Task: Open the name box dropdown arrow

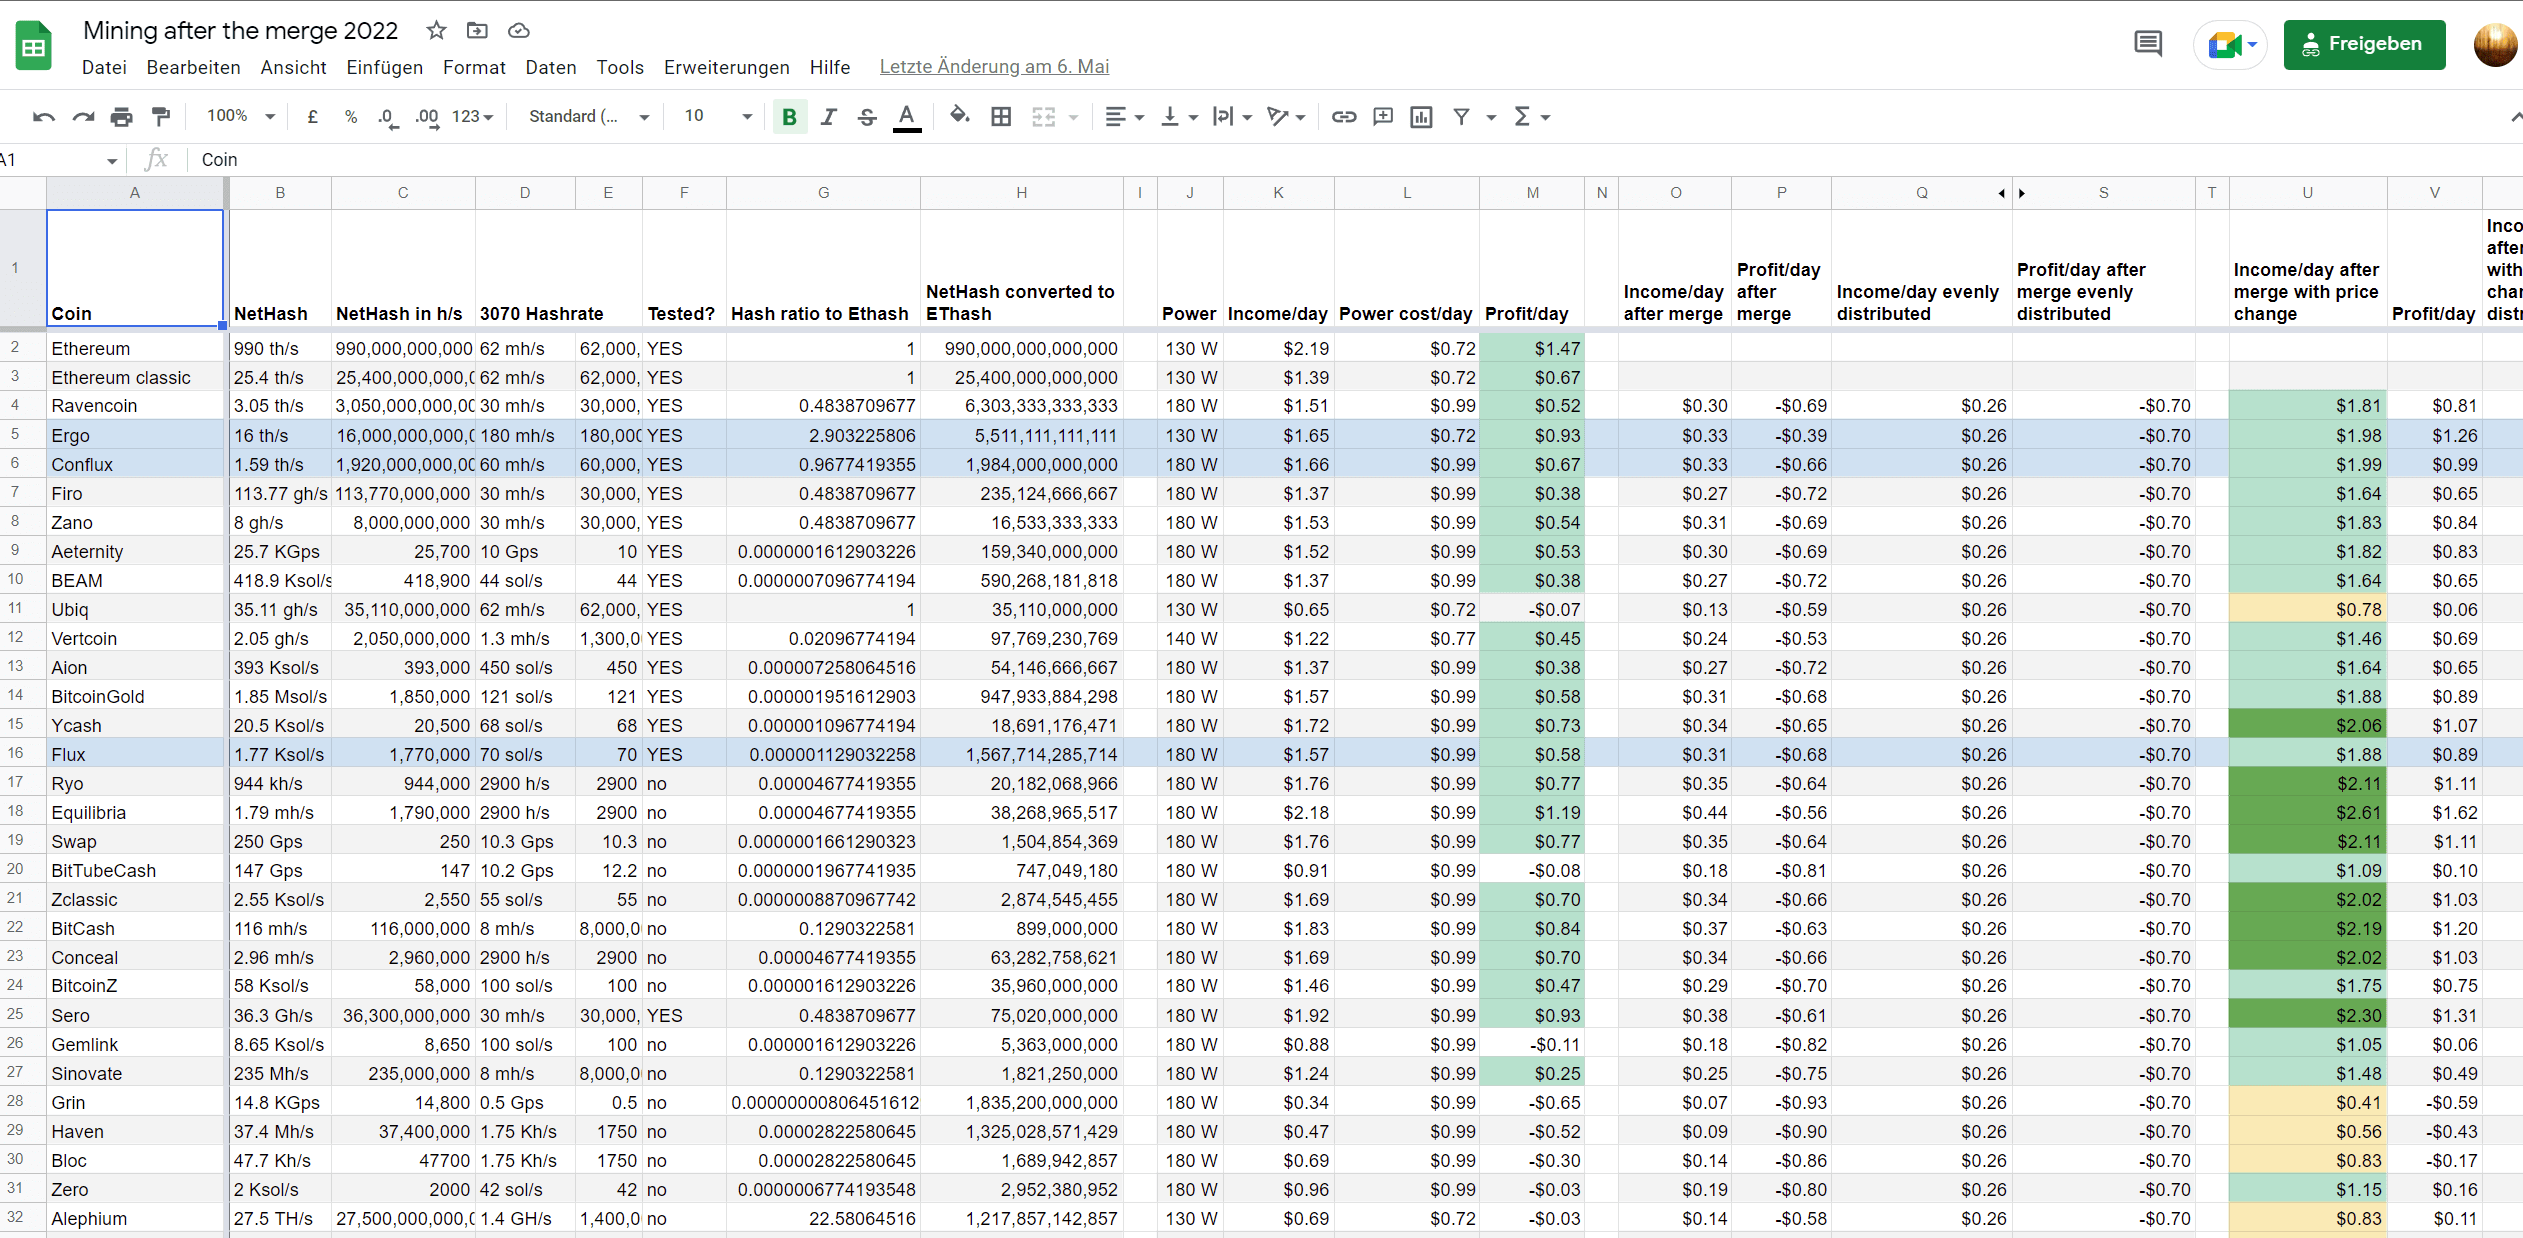Action: (x=112, y=160)
